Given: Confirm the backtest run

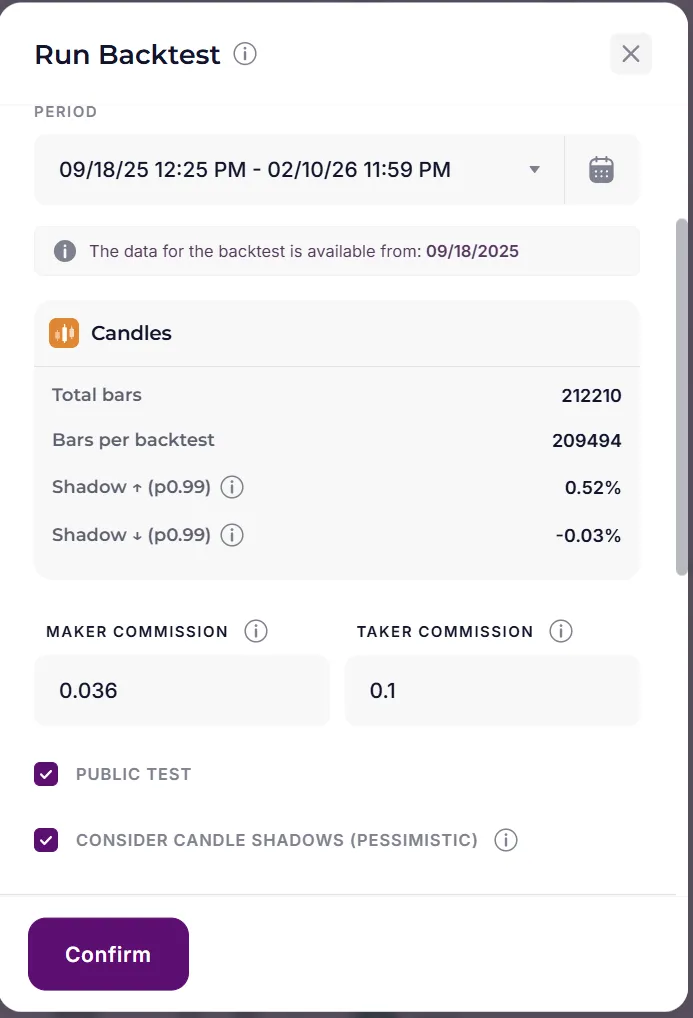Looking at the screenshot, I should [108, 954].
